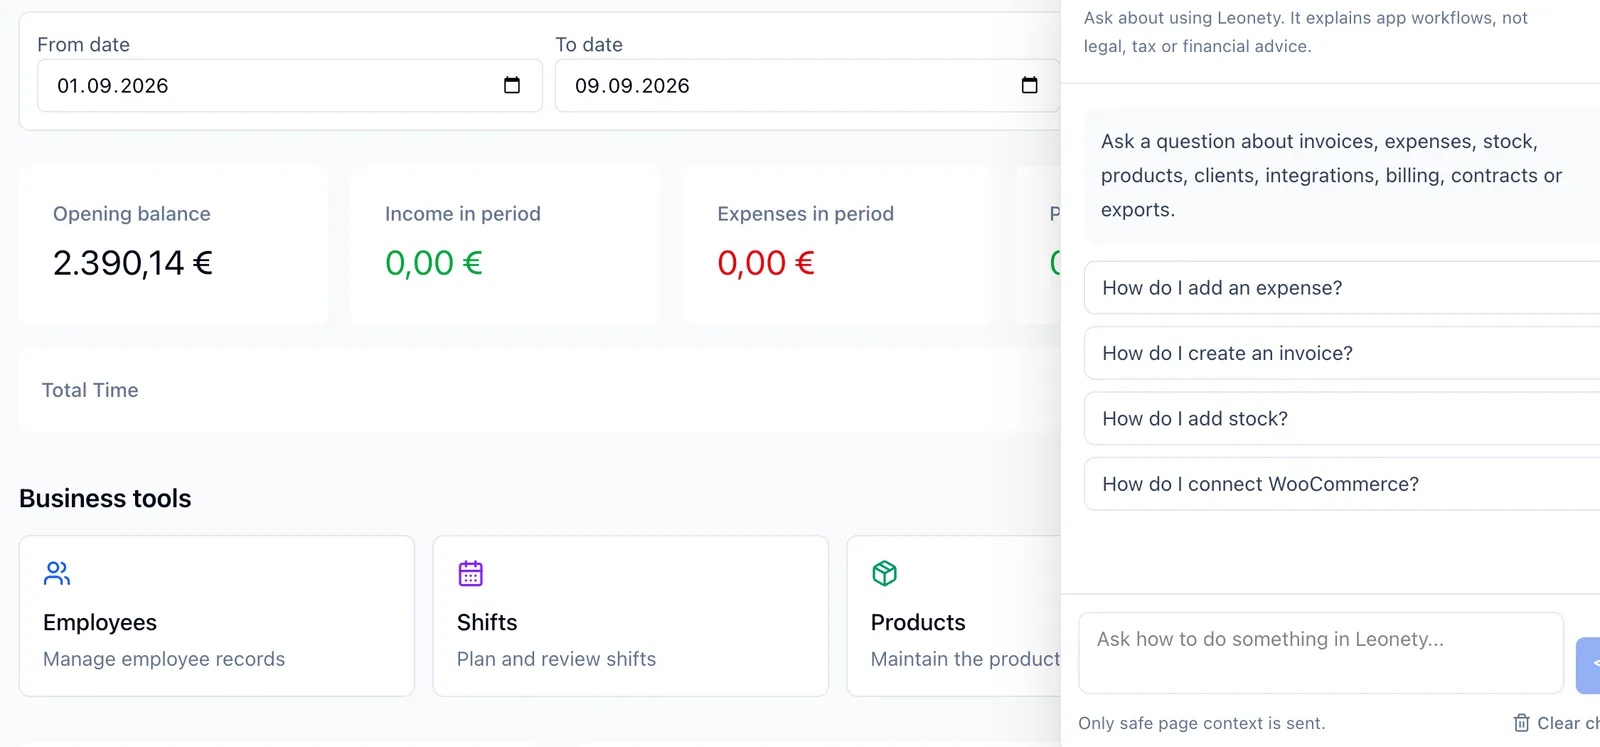Open the To date calendar picker icon
1600x747 pixels.
[1029, 85]
